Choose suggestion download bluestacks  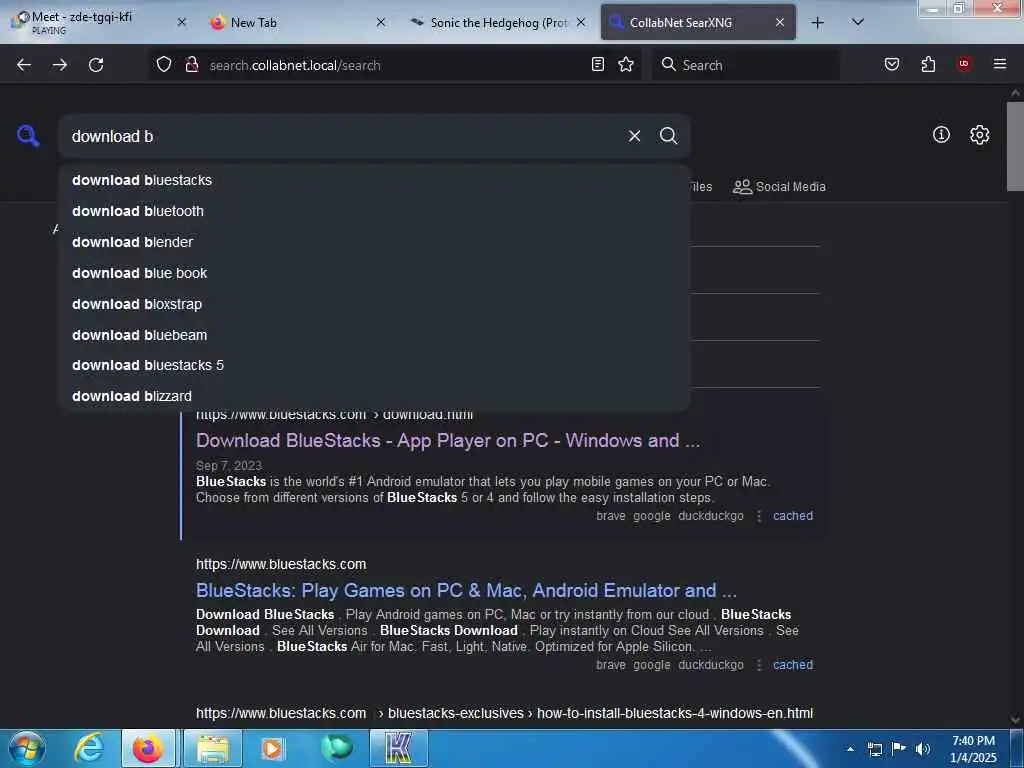[374, 180]
